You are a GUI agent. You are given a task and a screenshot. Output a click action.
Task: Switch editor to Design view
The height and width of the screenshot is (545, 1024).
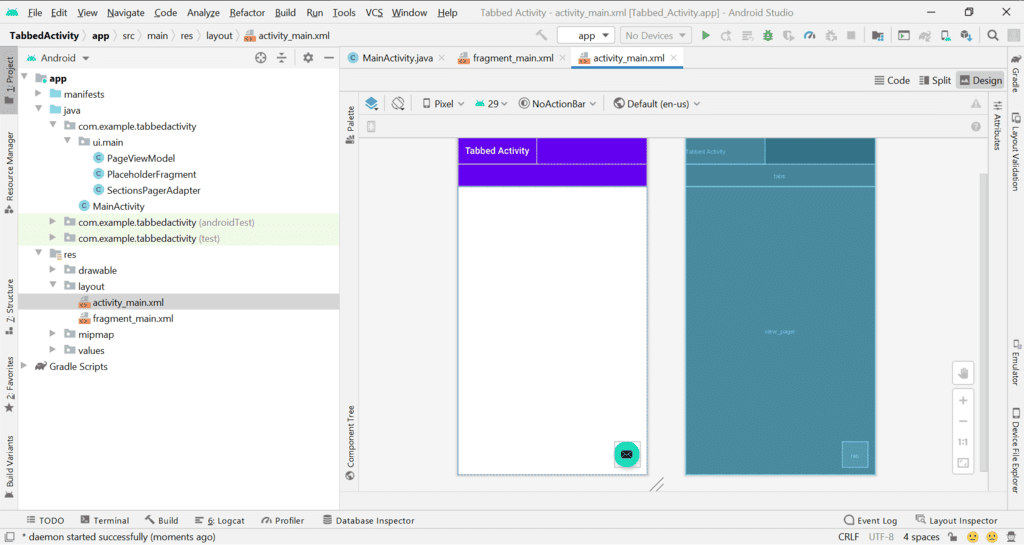980,80
